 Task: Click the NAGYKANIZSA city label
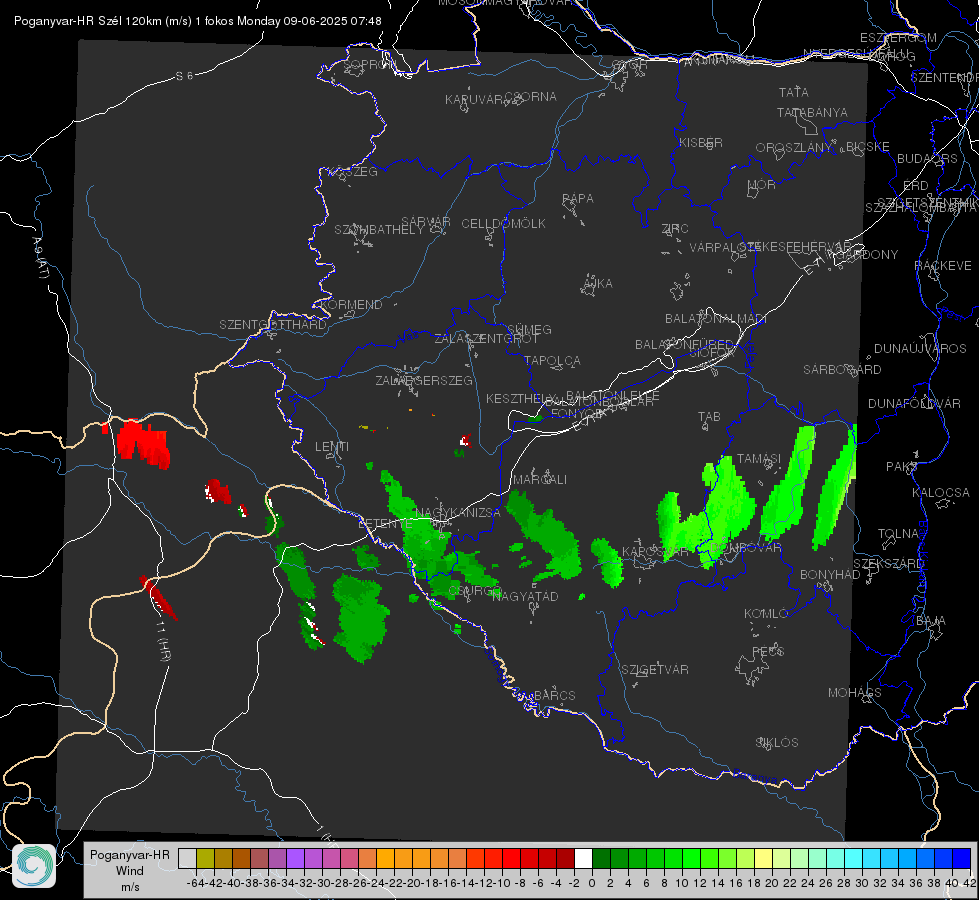[458, 513]
